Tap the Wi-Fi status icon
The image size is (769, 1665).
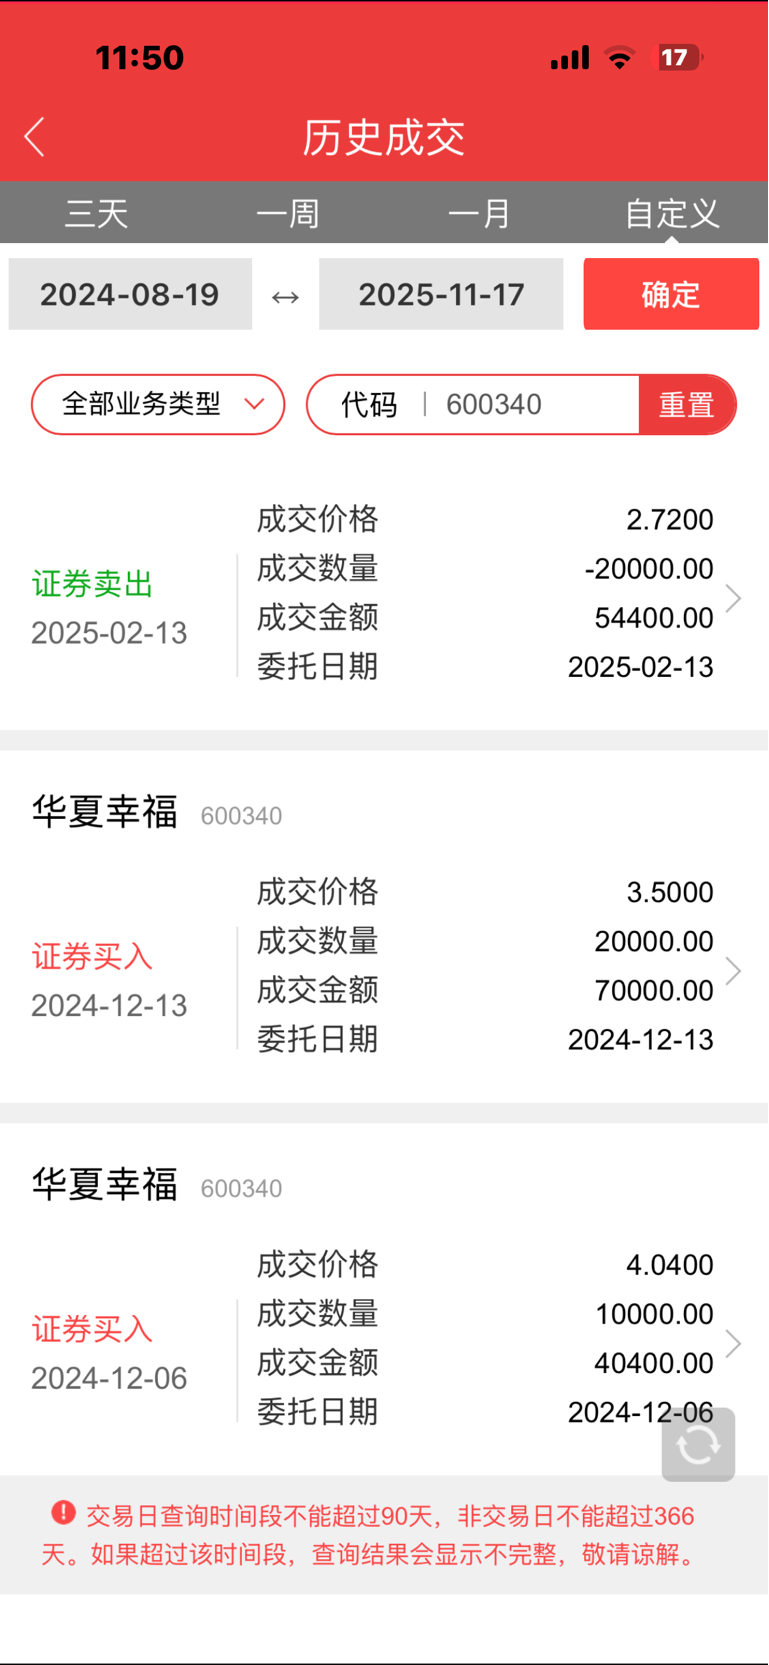[x=620, y=58]
